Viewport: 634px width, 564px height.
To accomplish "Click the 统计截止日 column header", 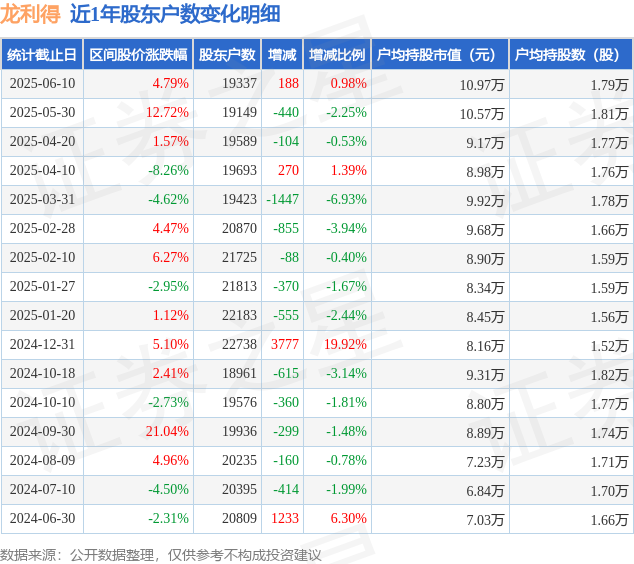I will point(42,55).
